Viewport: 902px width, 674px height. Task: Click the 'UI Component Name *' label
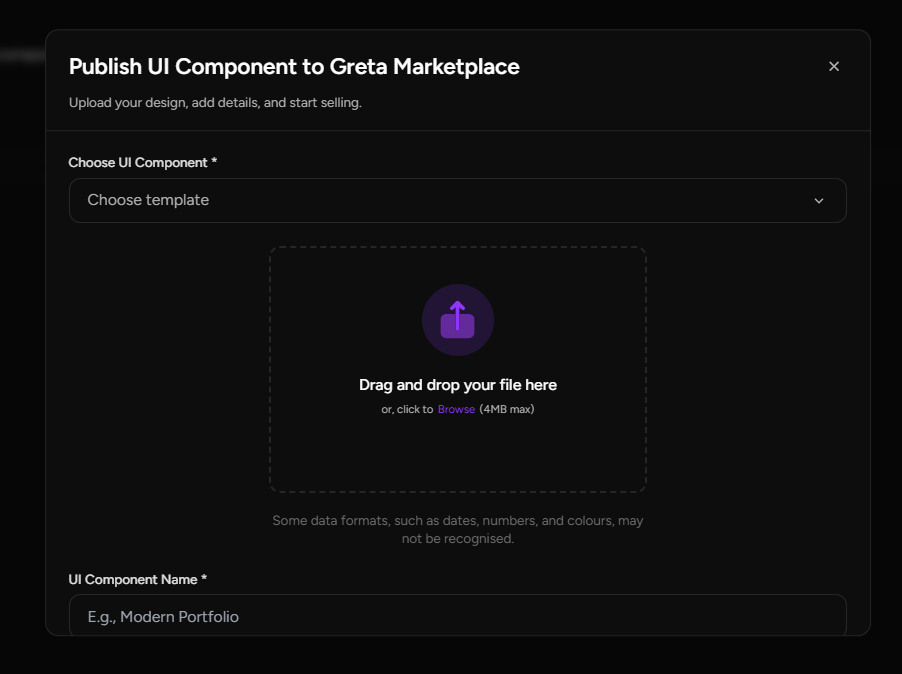pos(137,580)
